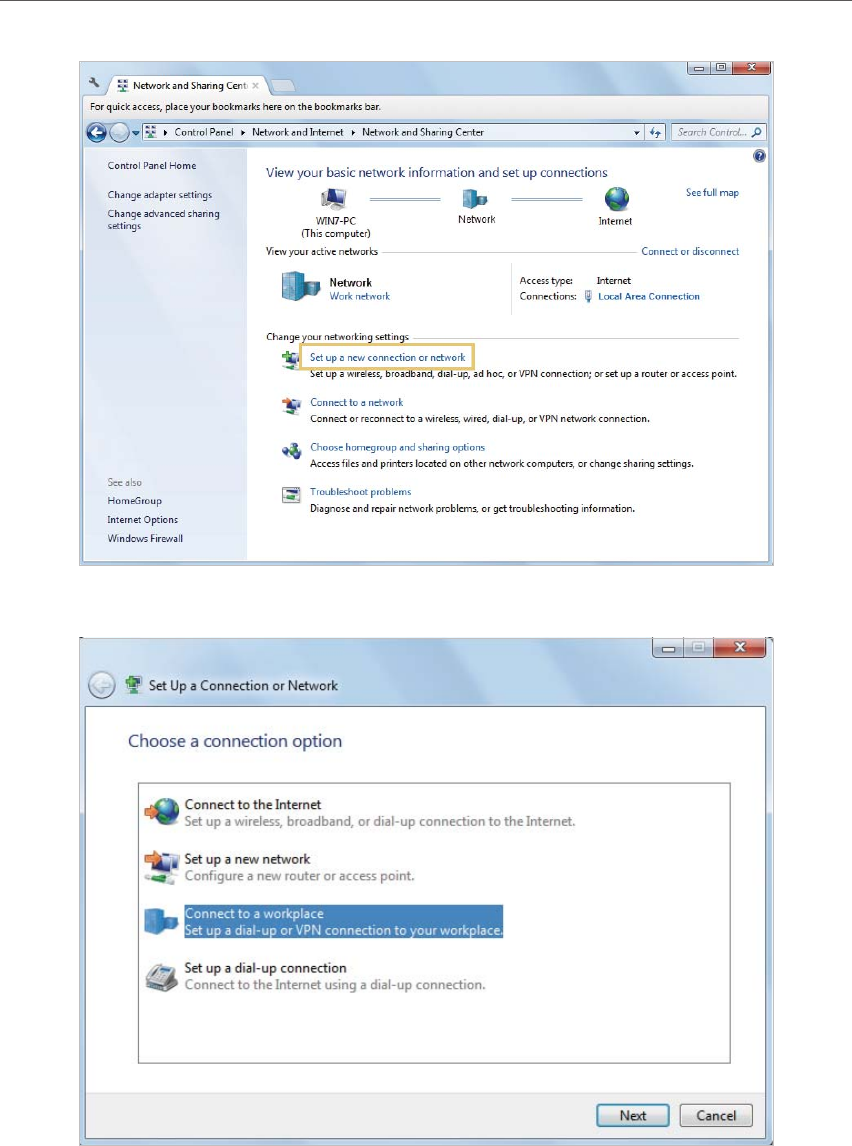Click the WIN7-PC computer icon
Image resolution: width=852 pixels, height=1146 pixels.
pos(333,198)
